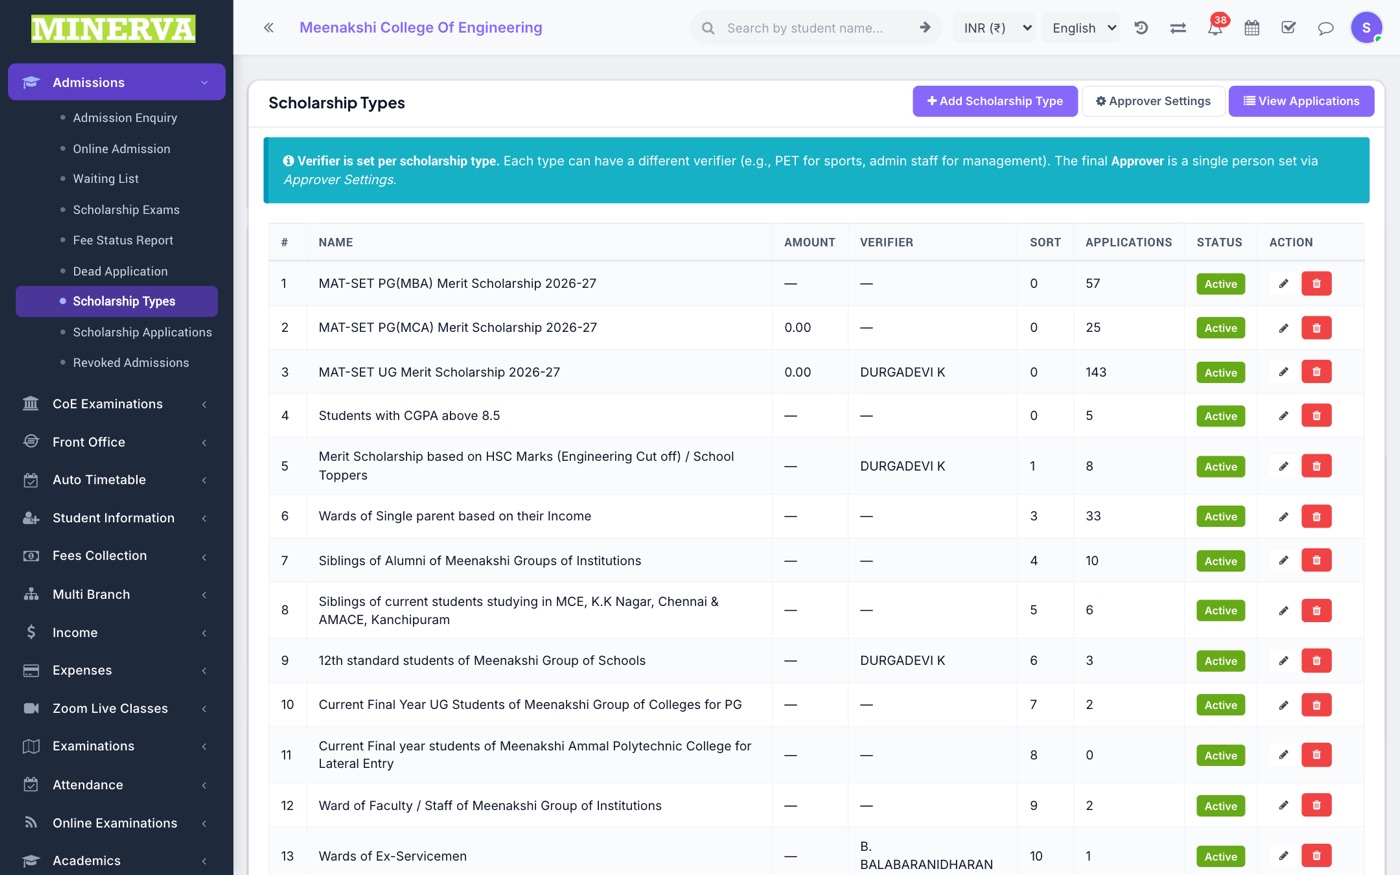Click Add Scholarship Type button

(x=995, y=101)
